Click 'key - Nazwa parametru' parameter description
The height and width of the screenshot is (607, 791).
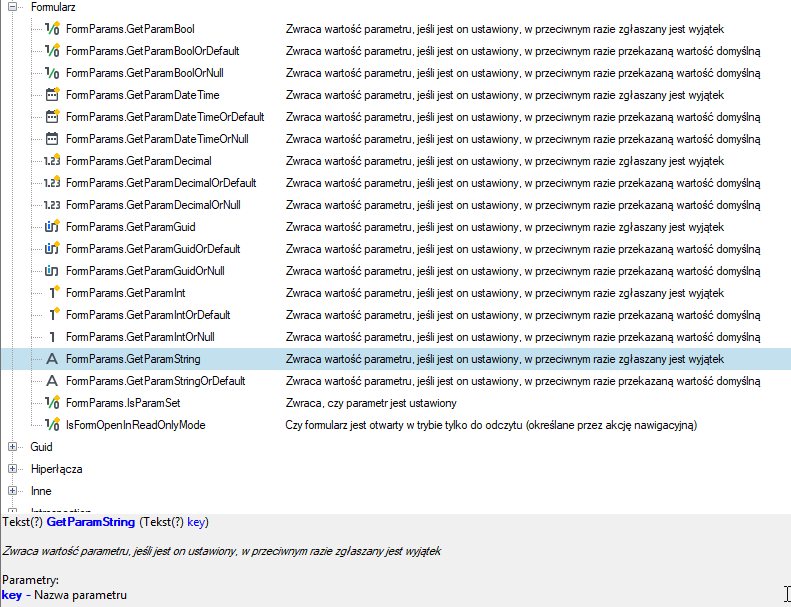click(64, 595)
